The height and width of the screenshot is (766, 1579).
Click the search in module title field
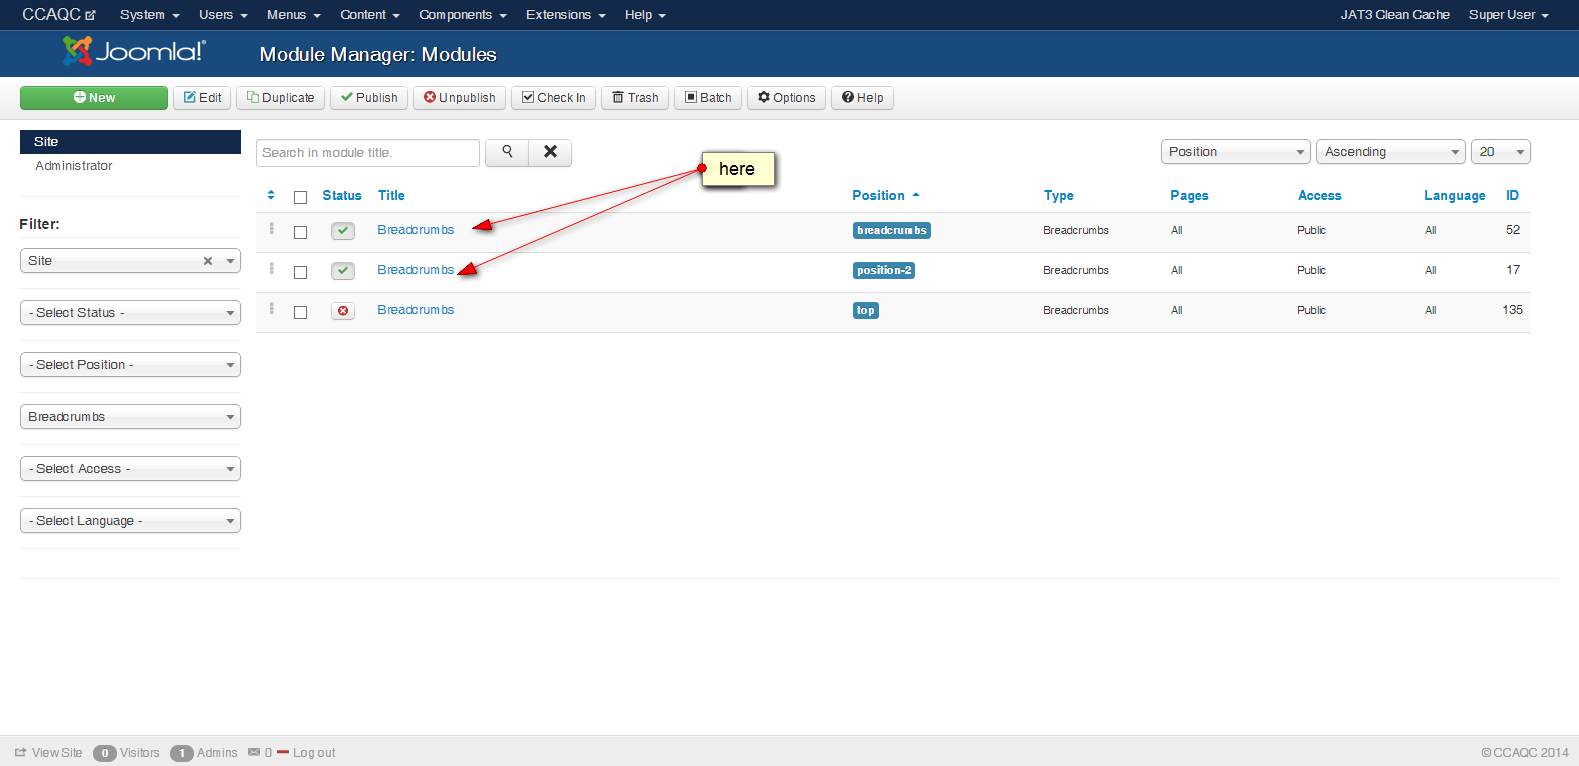point(368,153)
